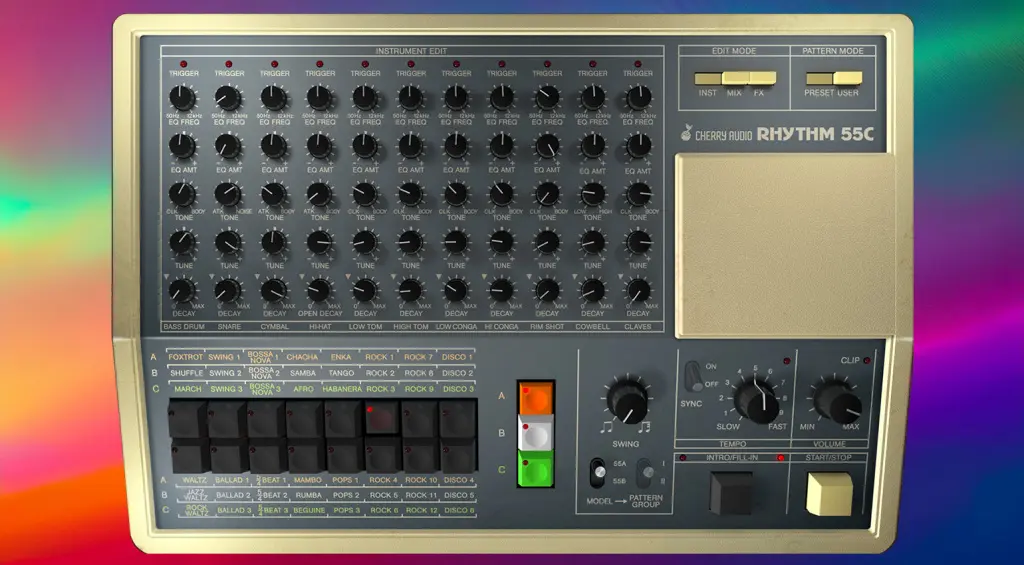
Task: Toggle the Sync on/off switch
Action: [x=690, y=377]
